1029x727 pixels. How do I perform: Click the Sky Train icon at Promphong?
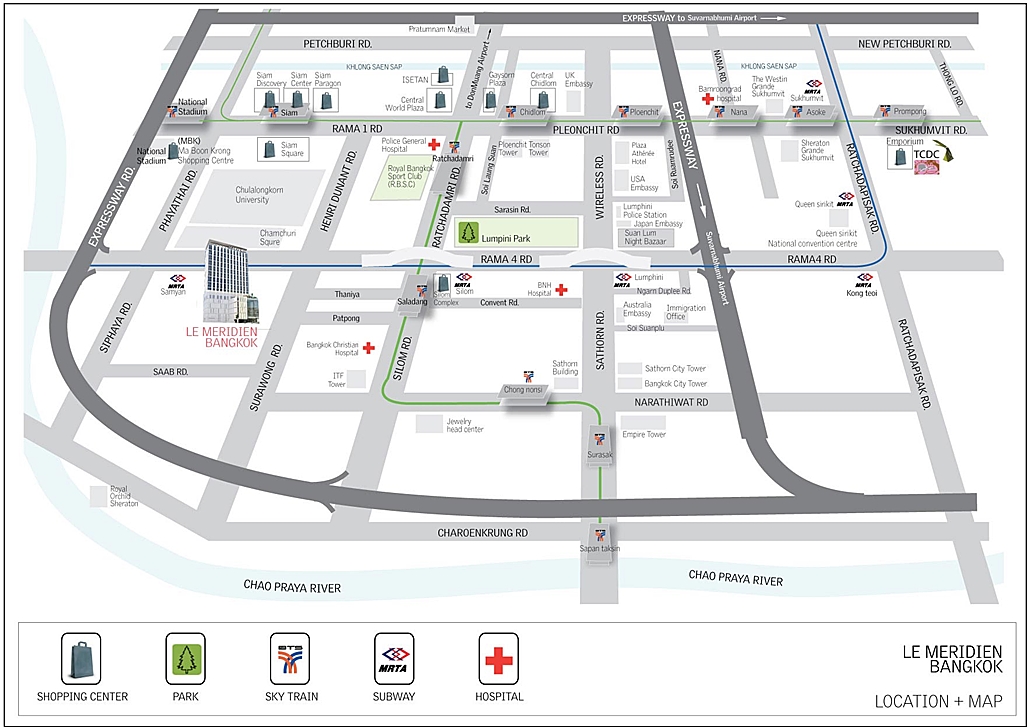pyautogui.click(x=885, y=111)
